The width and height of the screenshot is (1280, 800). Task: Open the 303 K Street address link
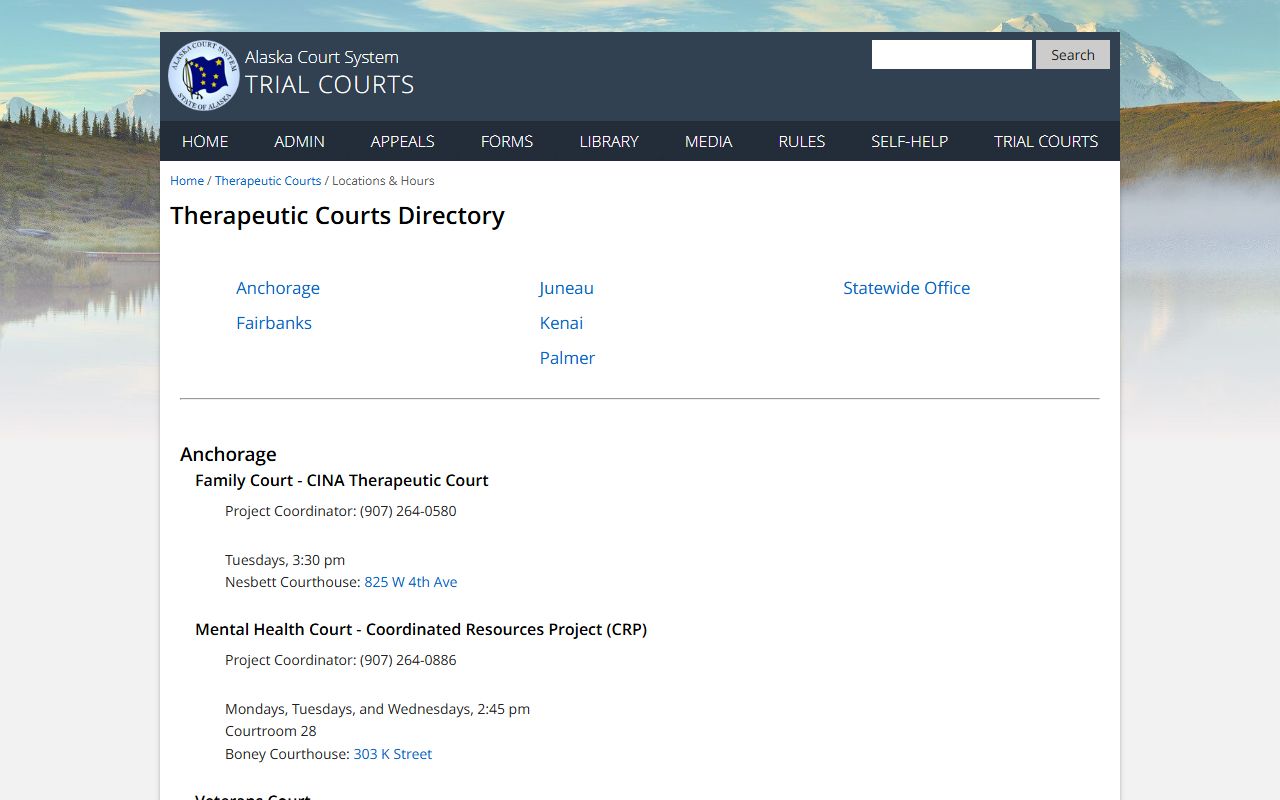pos(393,754)
